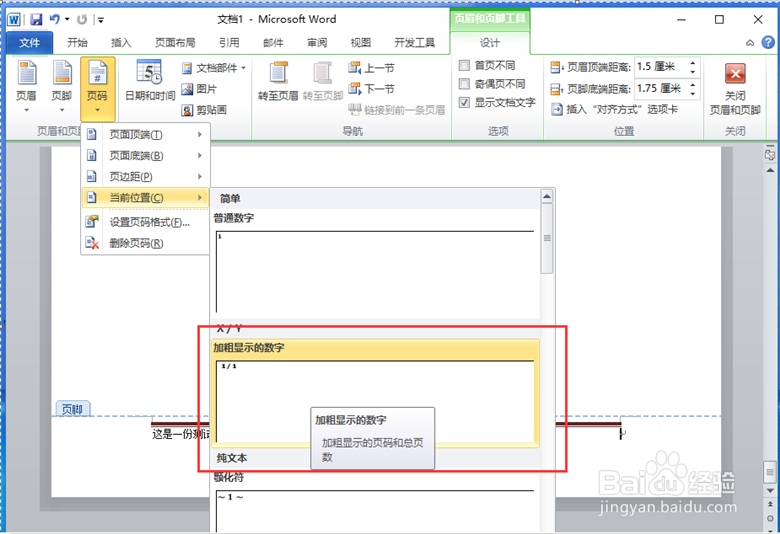Go to 上一节 previous section
Image resolution: width=780 pixels, height=534 pixels.
pos(372,68)
